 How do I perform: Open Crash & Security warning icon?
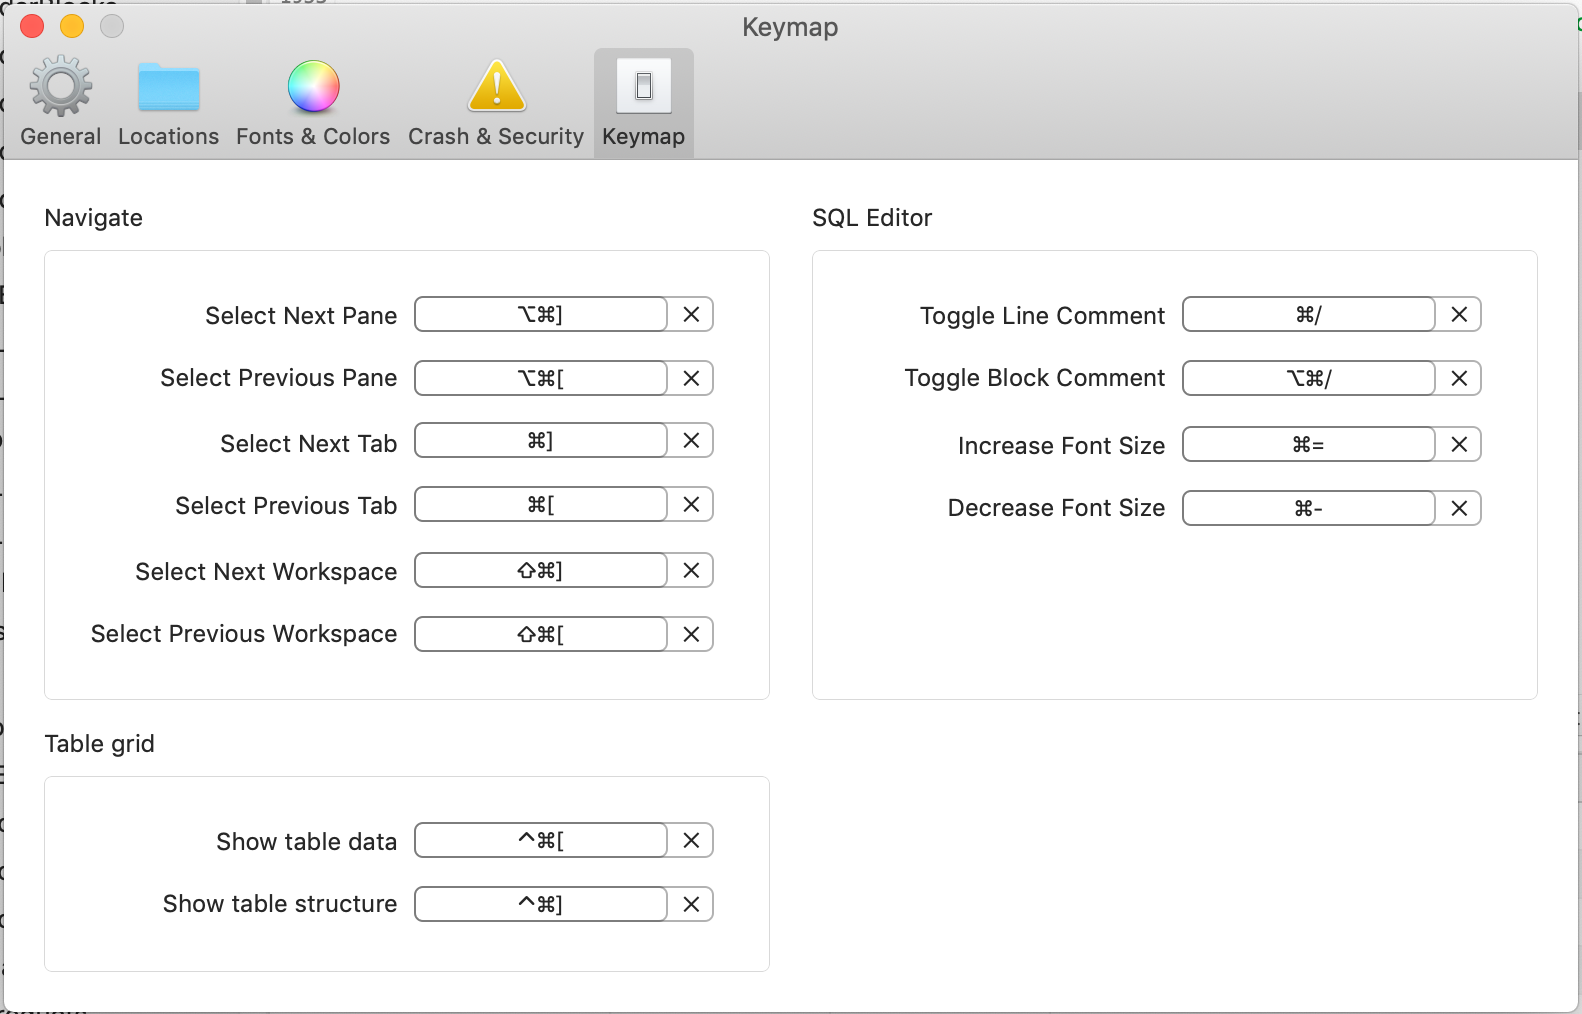tap(497, 86)
